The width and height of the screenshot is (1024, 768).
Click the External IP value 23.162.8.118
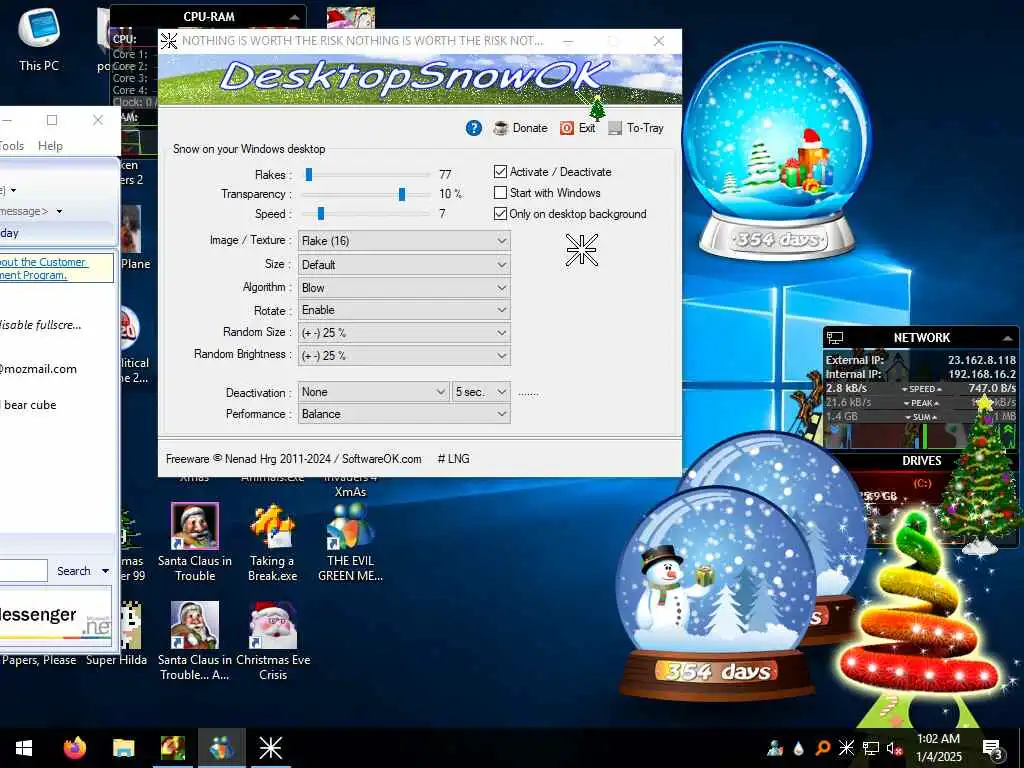click(982, 360)
